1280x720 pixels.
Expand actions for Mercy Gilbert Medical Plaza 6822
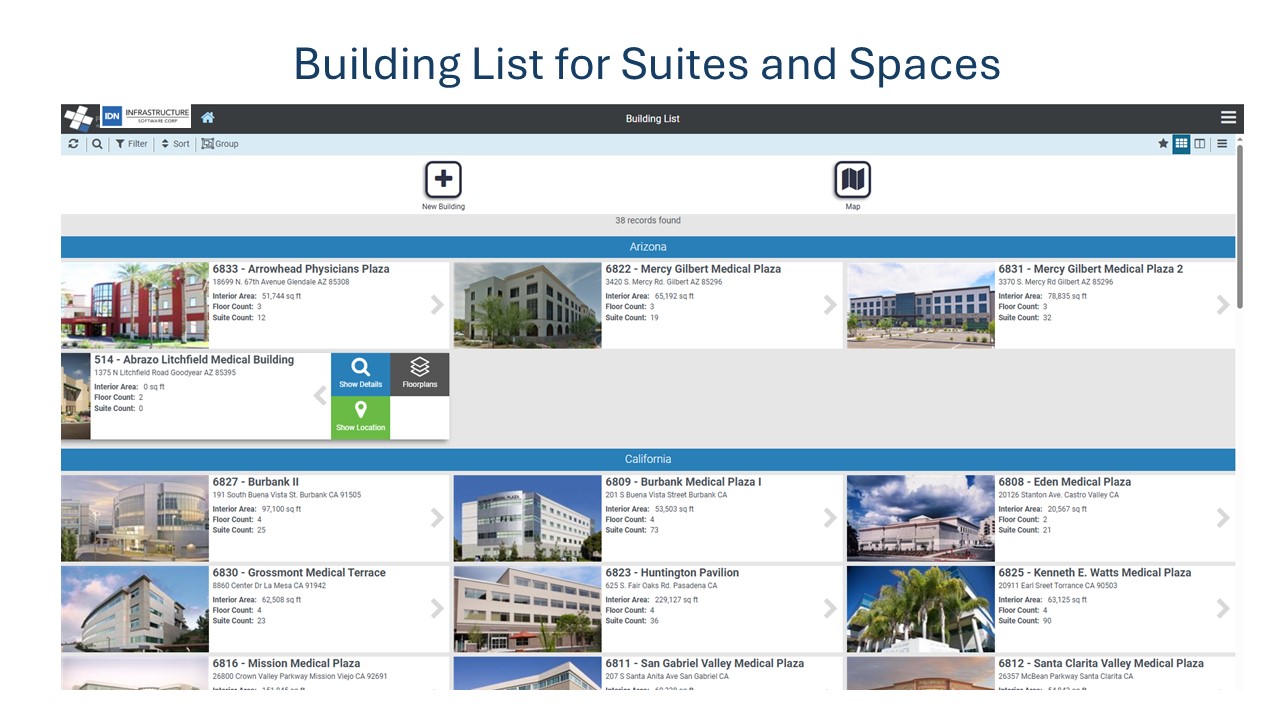(830, 305)
